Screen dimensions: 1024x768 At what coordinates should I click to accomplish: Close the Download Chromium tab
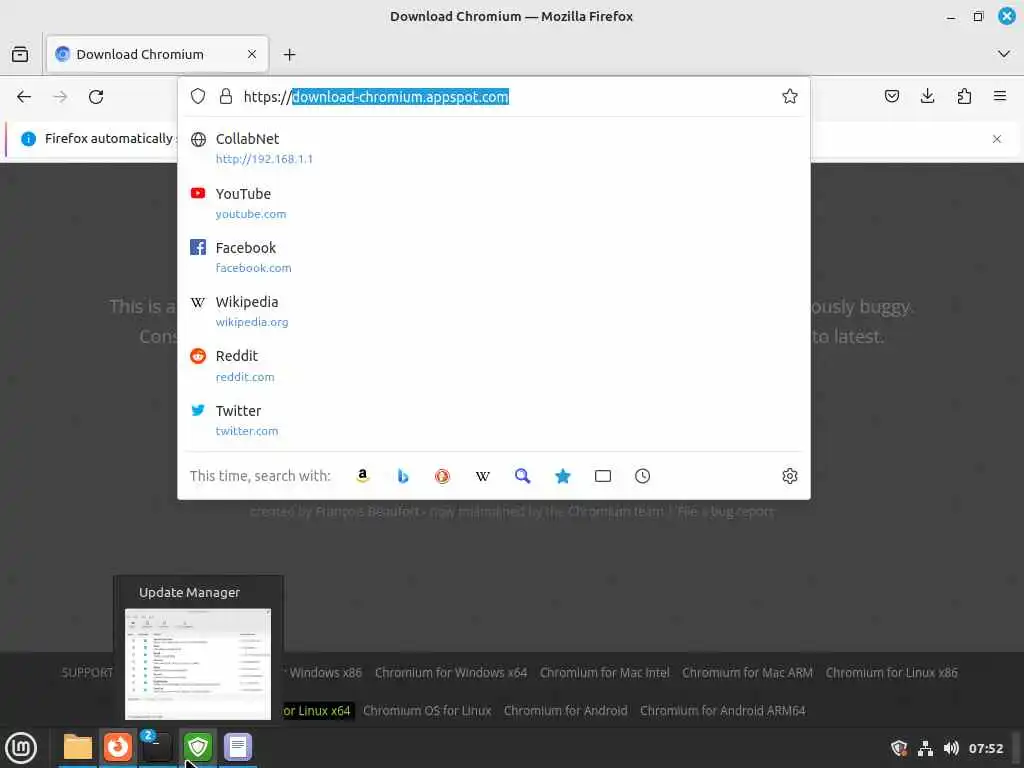[252, 54]
